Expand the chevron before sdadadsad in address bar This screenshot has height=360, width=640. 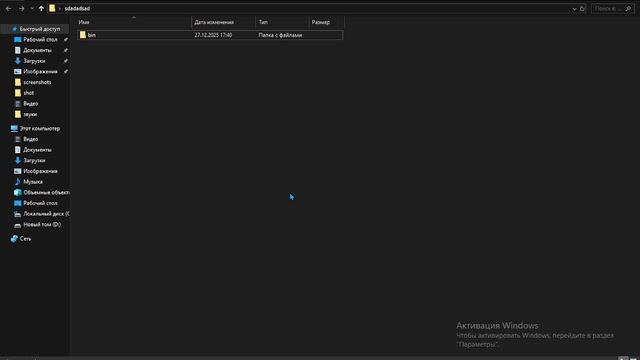pos(60,8)
